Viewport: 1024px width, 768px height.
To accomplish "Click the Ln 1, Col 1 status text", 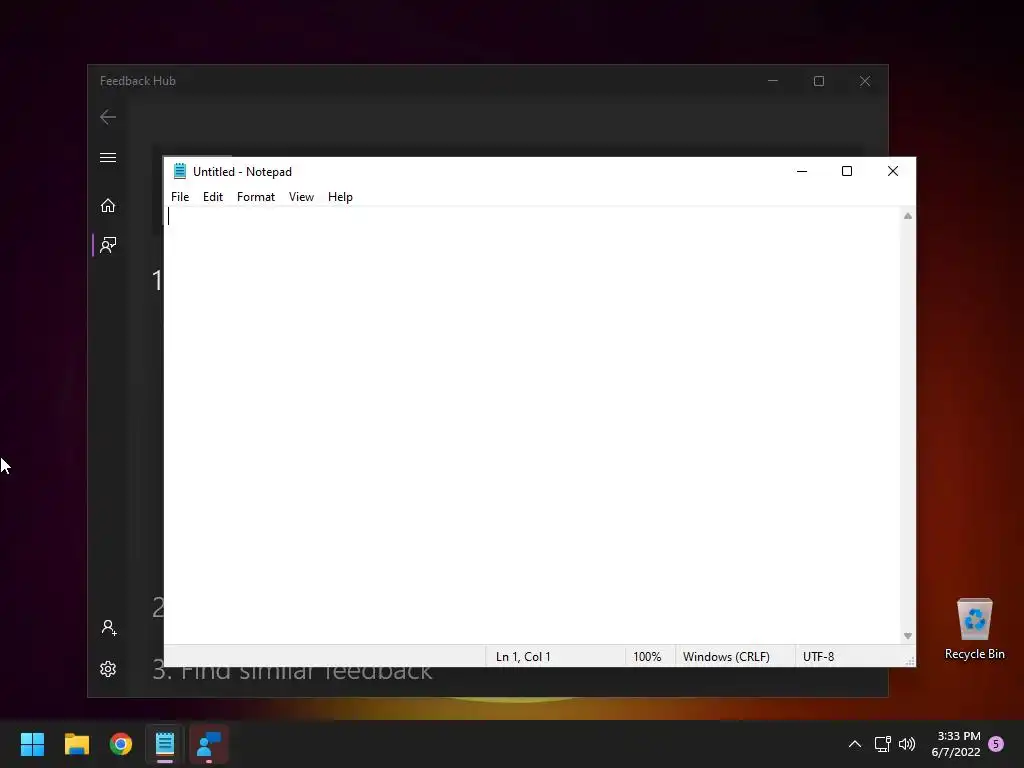I will (x=523, y=656).
